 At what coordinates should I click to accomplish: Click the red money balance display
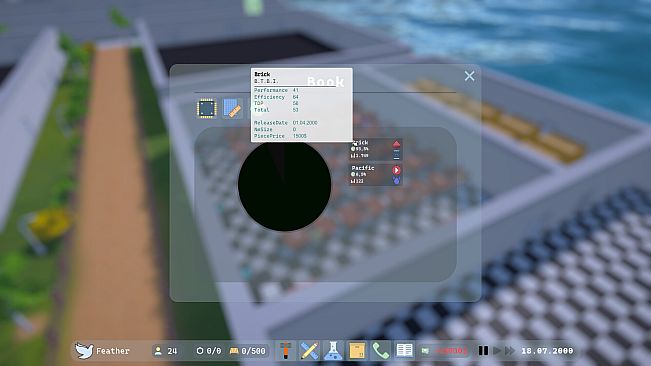coord(451,351)
